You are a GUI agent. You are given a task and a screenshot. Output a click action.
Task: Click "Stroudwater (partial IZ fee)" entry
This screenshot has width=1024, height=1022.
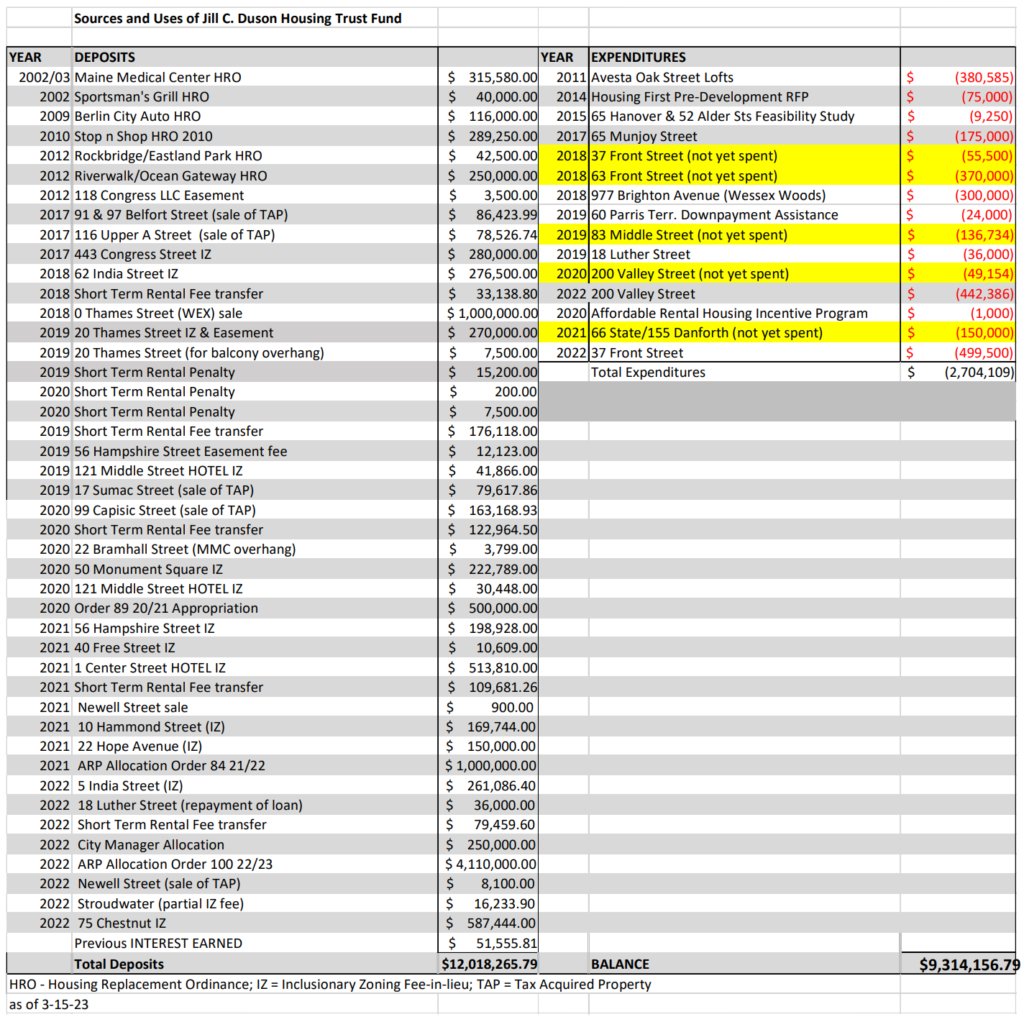[x=161, y=904]
